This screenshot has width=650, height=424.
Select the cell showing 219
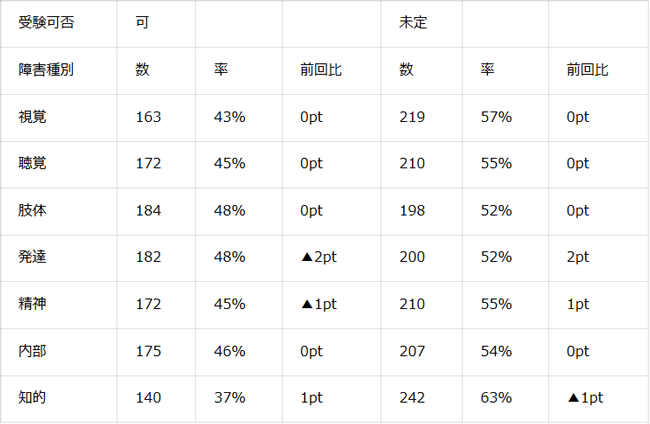pos(412,117)
